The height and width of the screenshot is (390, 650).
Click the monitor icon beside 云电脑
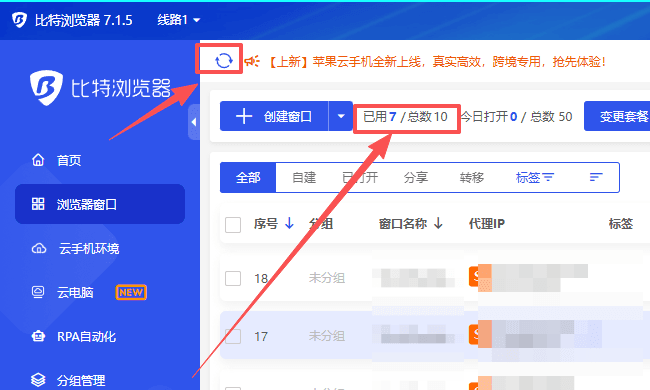coord(38,292)
